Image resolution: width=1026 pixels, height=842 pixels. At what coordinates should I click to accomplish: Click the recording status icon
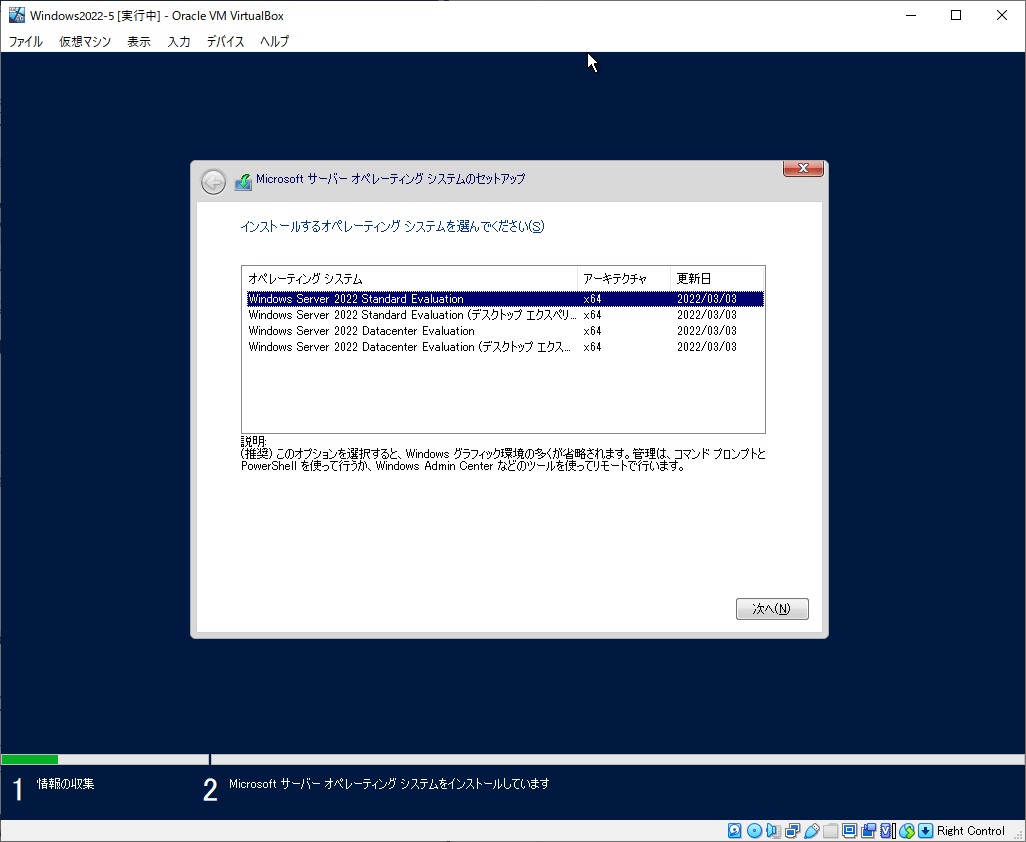(868, 831)
